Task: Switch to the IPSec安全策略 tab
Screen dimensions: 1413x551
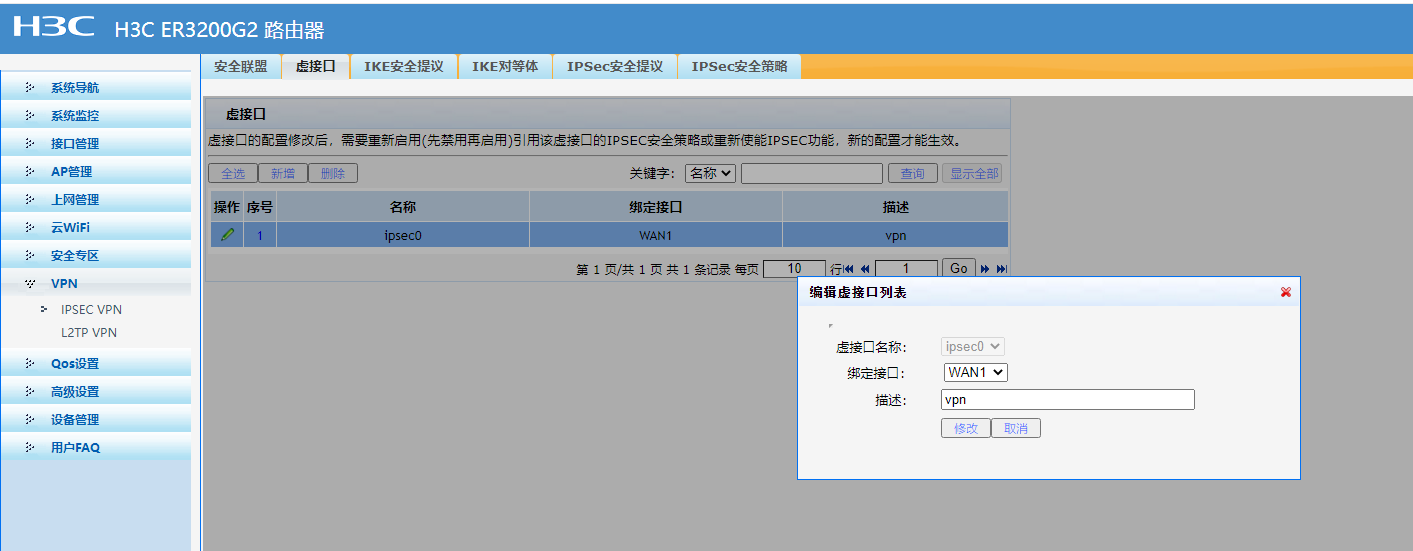Action: (740, 67)
